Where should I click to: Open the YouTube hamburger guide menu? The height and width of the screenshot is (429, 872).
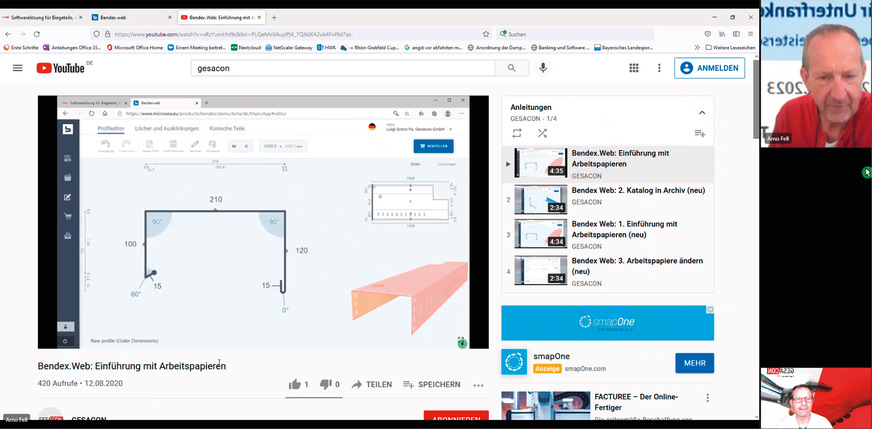(x=17, y=68)
